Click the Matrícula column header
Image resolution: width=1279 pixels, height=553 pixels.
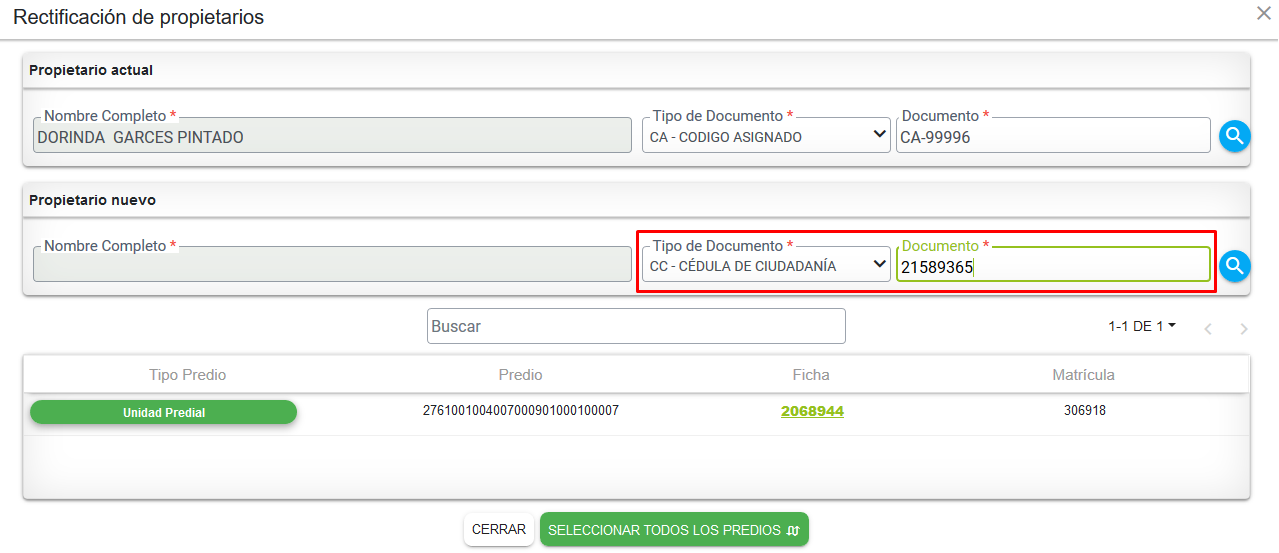pyautogui.click(x=1083, y=375)
